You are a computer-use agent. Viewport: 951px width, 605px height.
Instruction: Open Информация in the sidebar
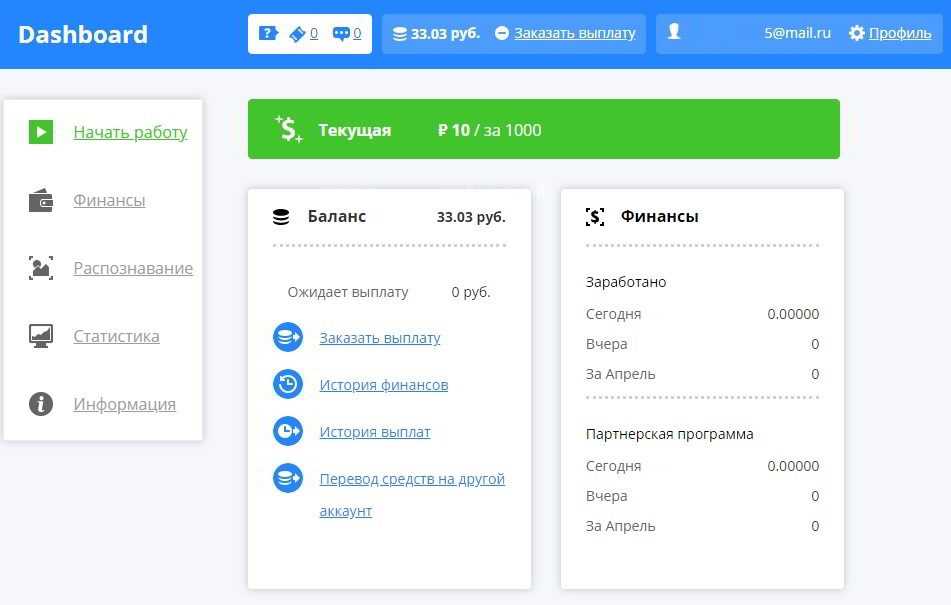point(124,404)
